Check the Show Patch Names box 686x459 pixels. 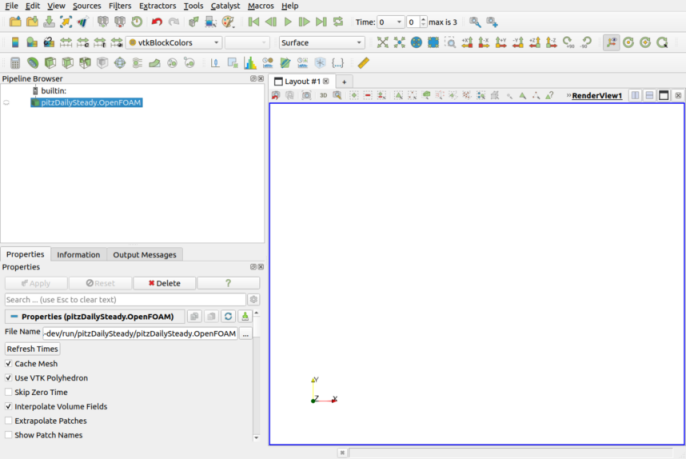coord(9,435)
